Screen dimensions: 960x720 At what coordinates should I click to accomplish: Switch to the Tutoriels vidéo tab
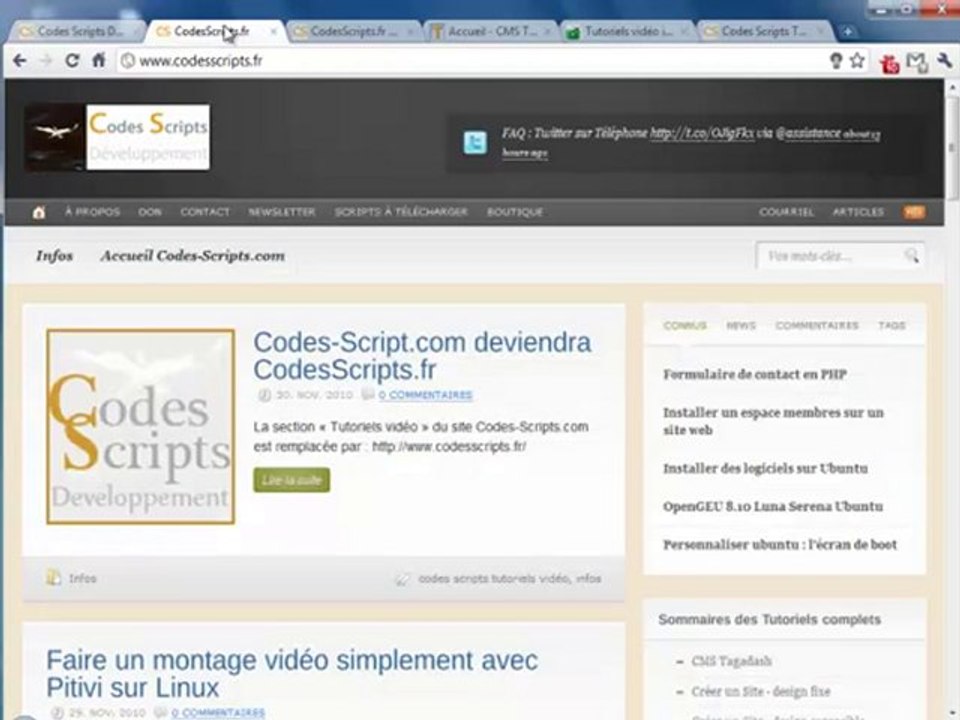pyautogui.click(x=628, y=31)
